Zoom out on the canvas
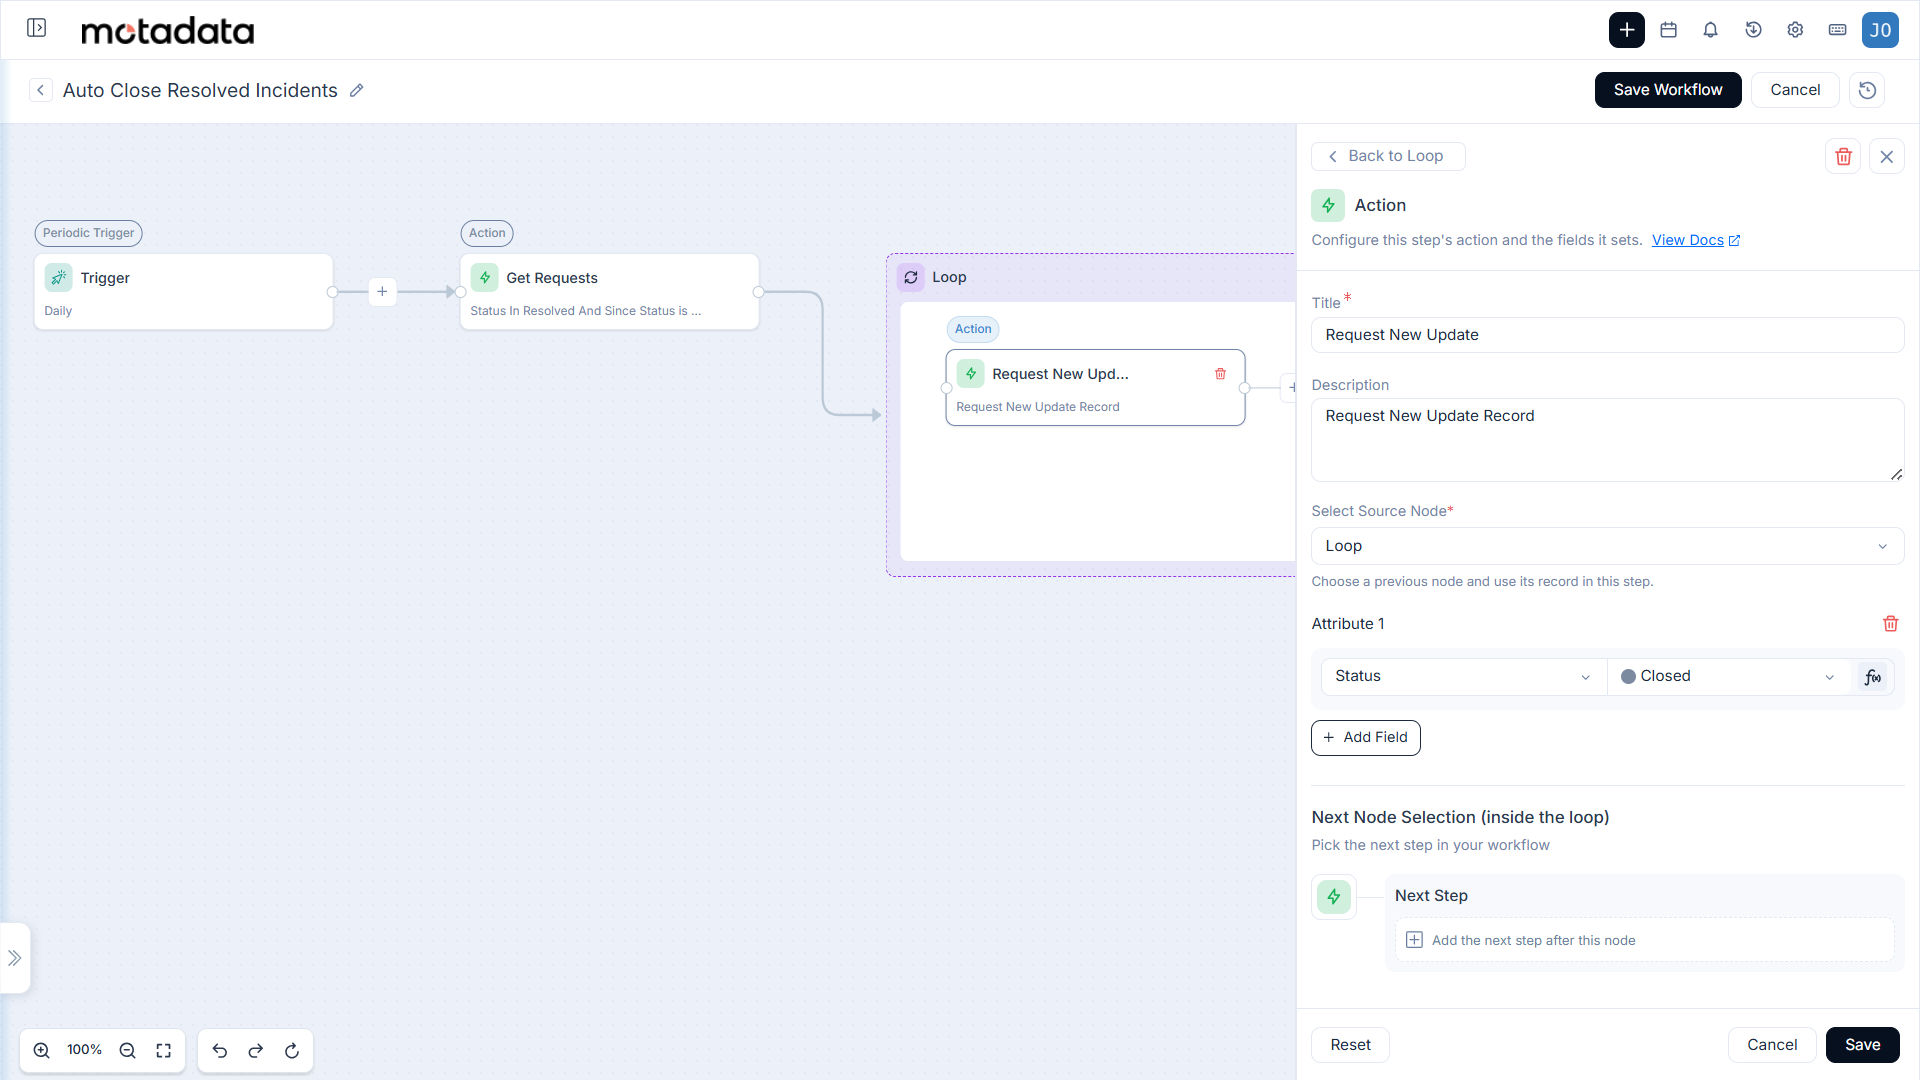Image resolution: width=1920 pixels, height=1080 pixels. coord(127,1050)
